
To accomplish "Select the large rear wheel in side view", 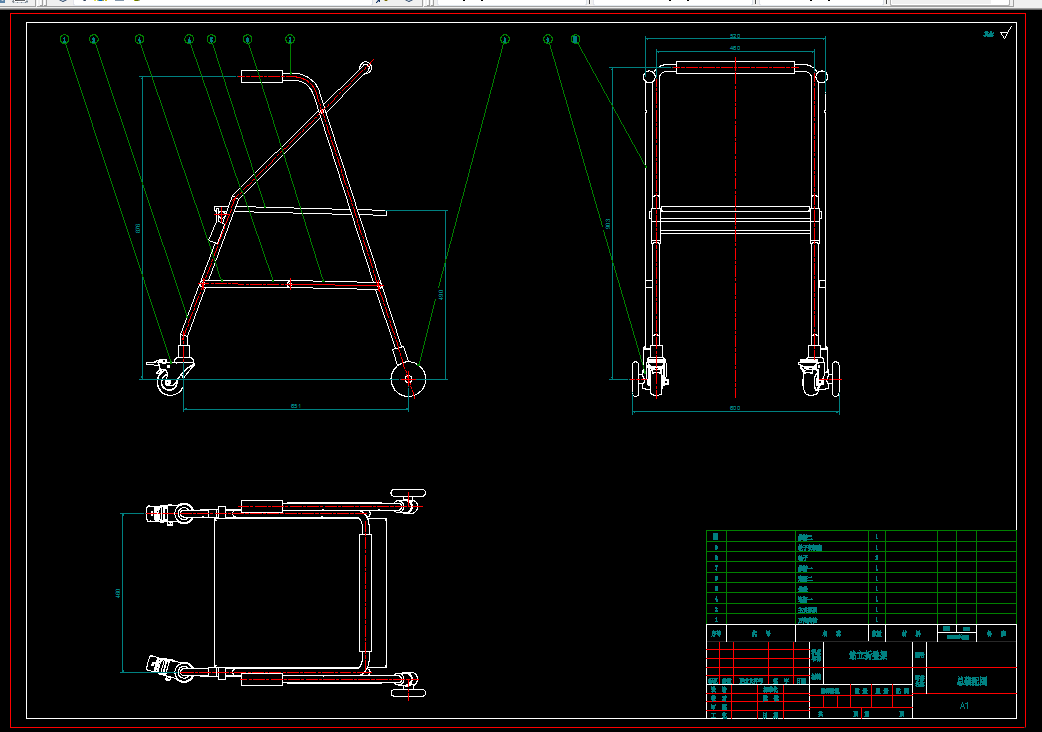I will click(x=408, y=379).
